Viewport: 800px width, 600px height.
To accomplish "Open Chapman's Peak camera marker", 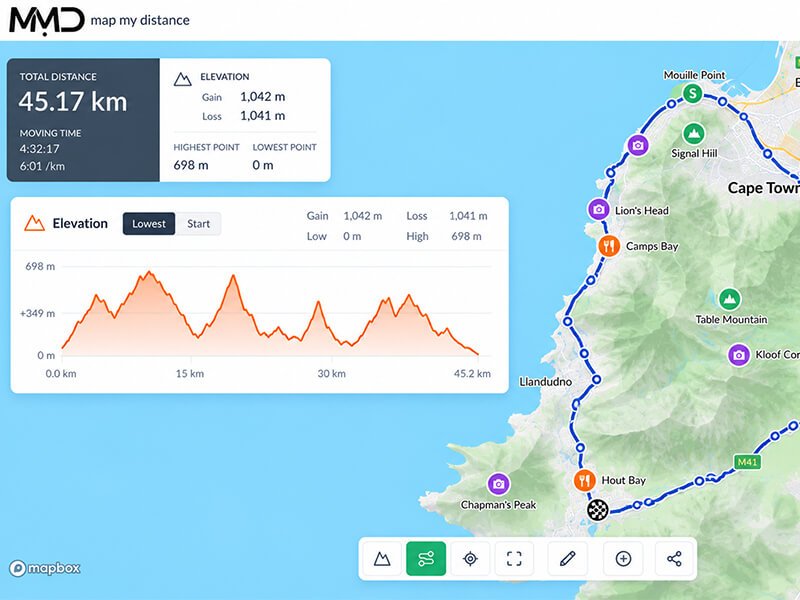I will coord(498,484).
